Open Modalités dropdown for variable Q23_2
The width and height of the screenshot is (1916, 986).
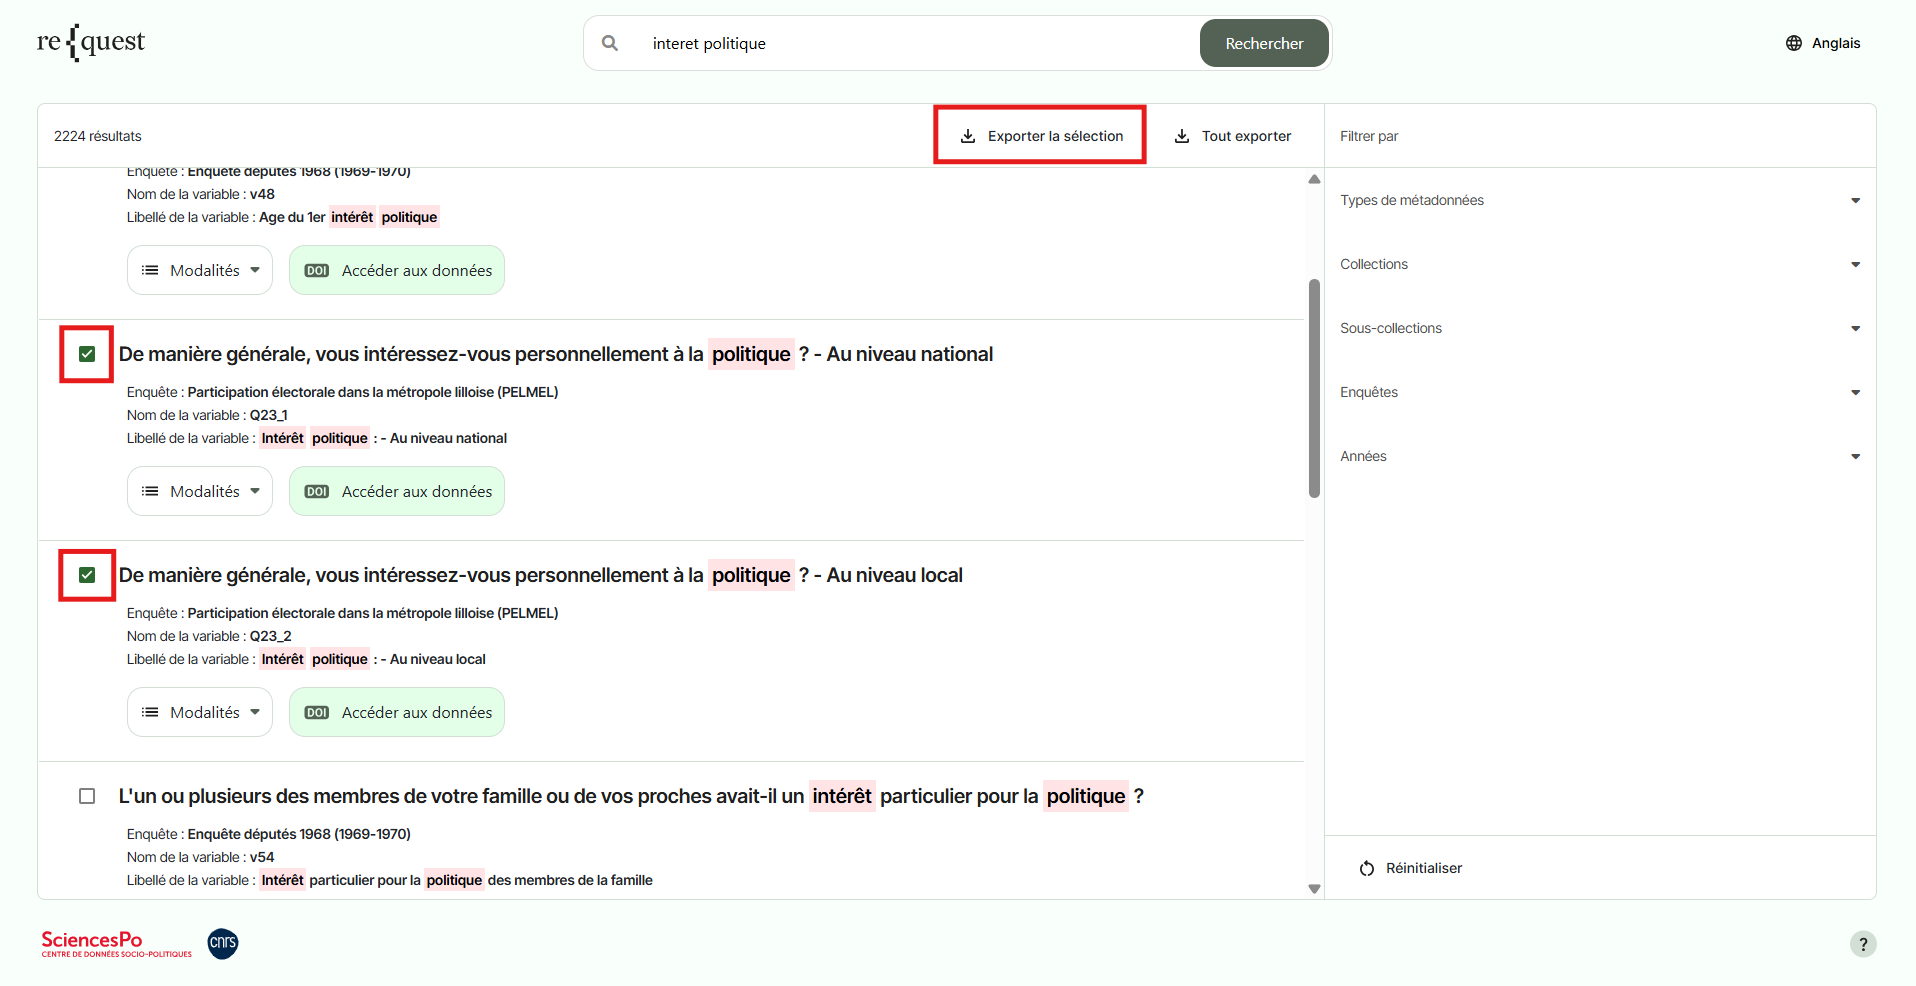click(x=200, y=712)
